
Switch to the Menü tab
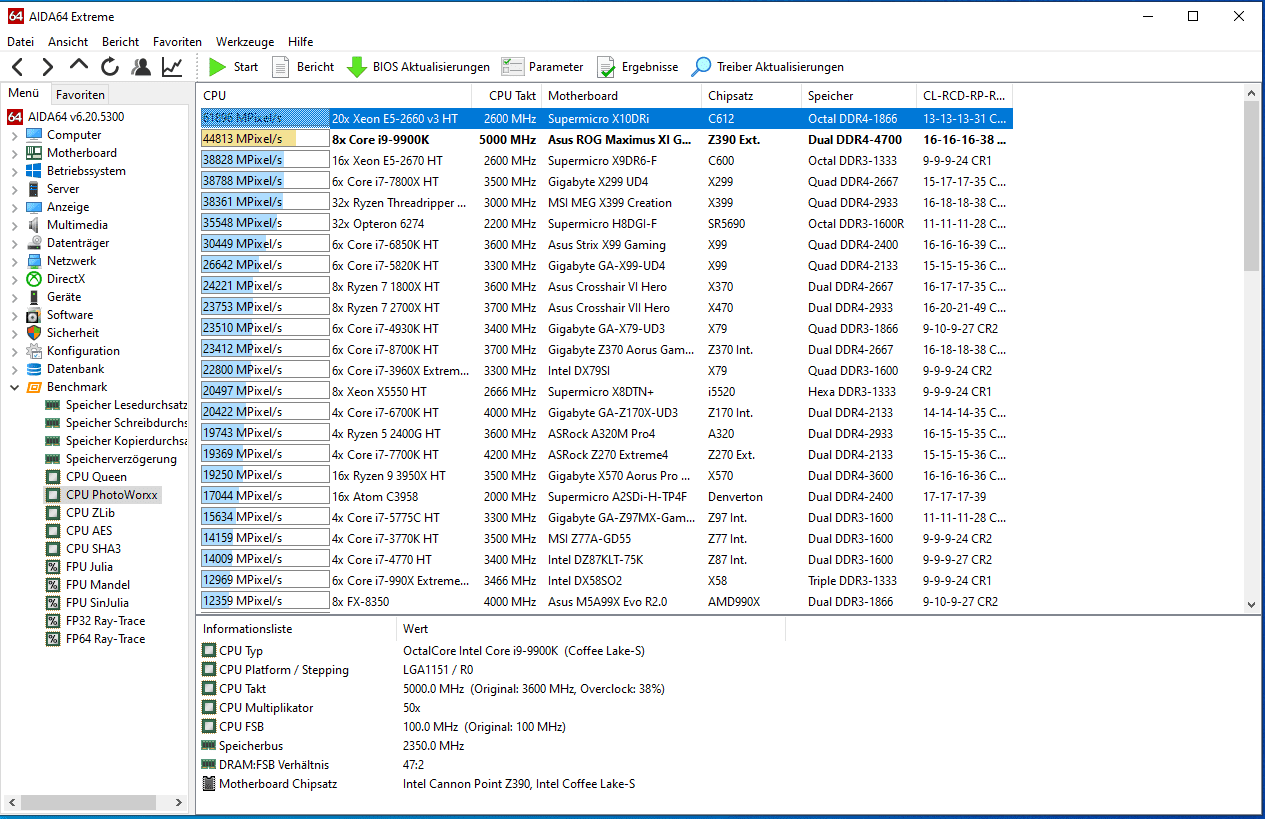24,94
